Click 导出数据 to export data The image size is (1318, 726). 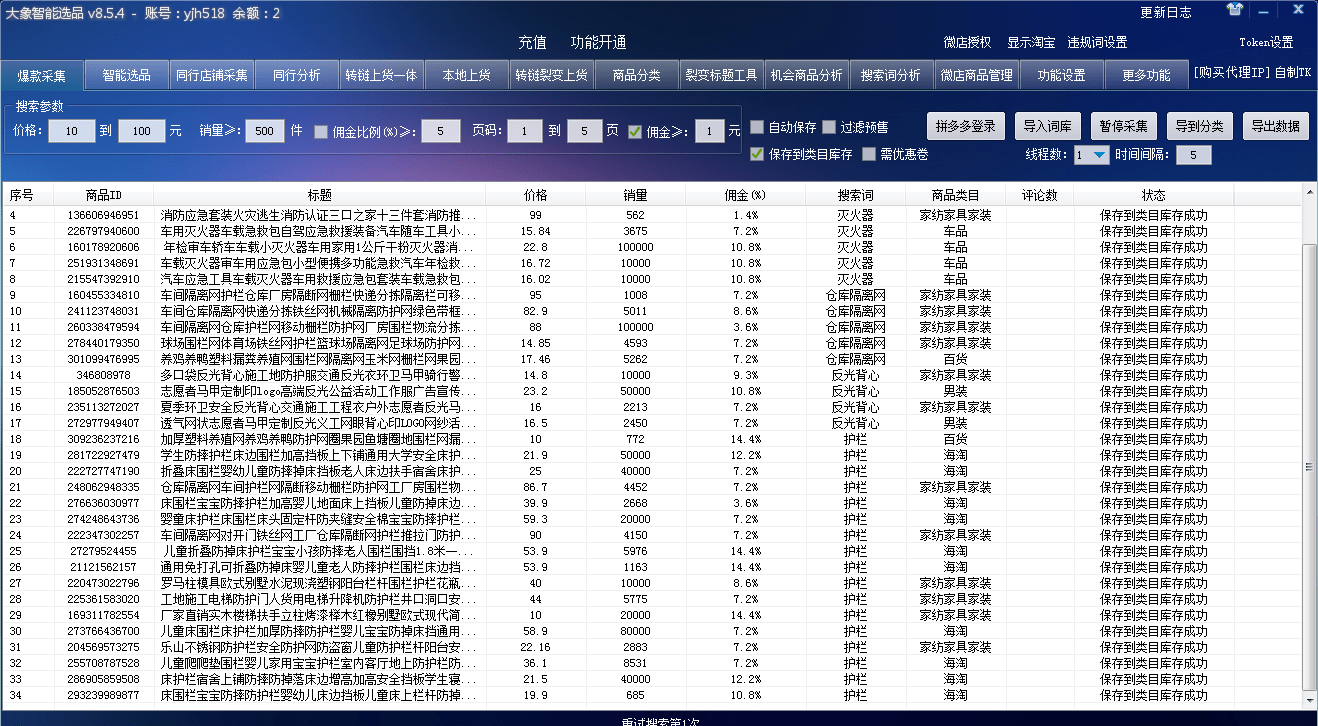[1275, 126]
